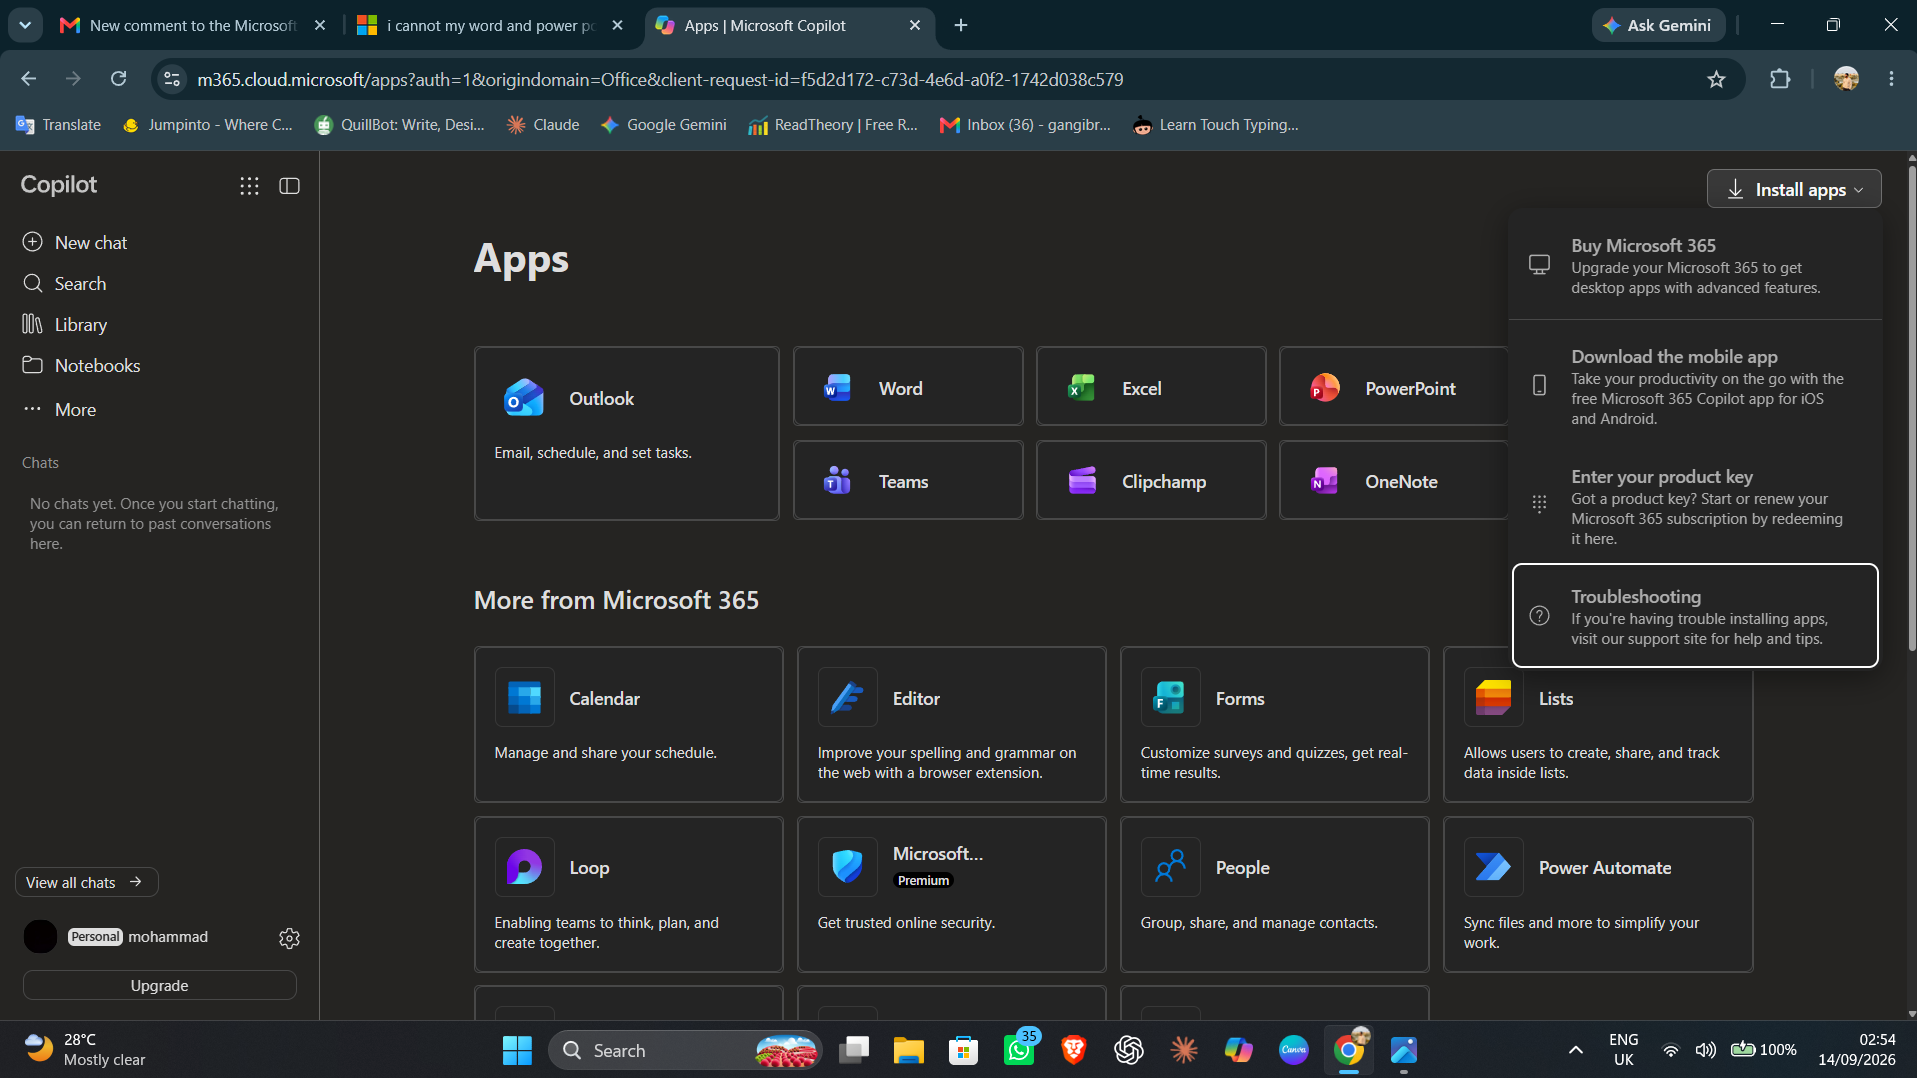Click the Upgrade button

click(160, 985)
